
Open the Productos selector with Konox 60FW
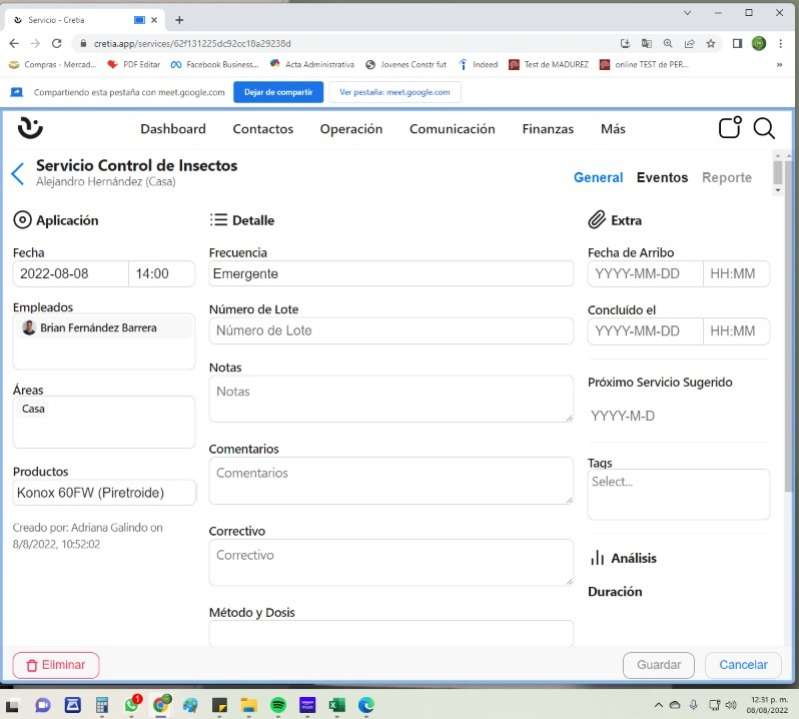coord(104,493)
